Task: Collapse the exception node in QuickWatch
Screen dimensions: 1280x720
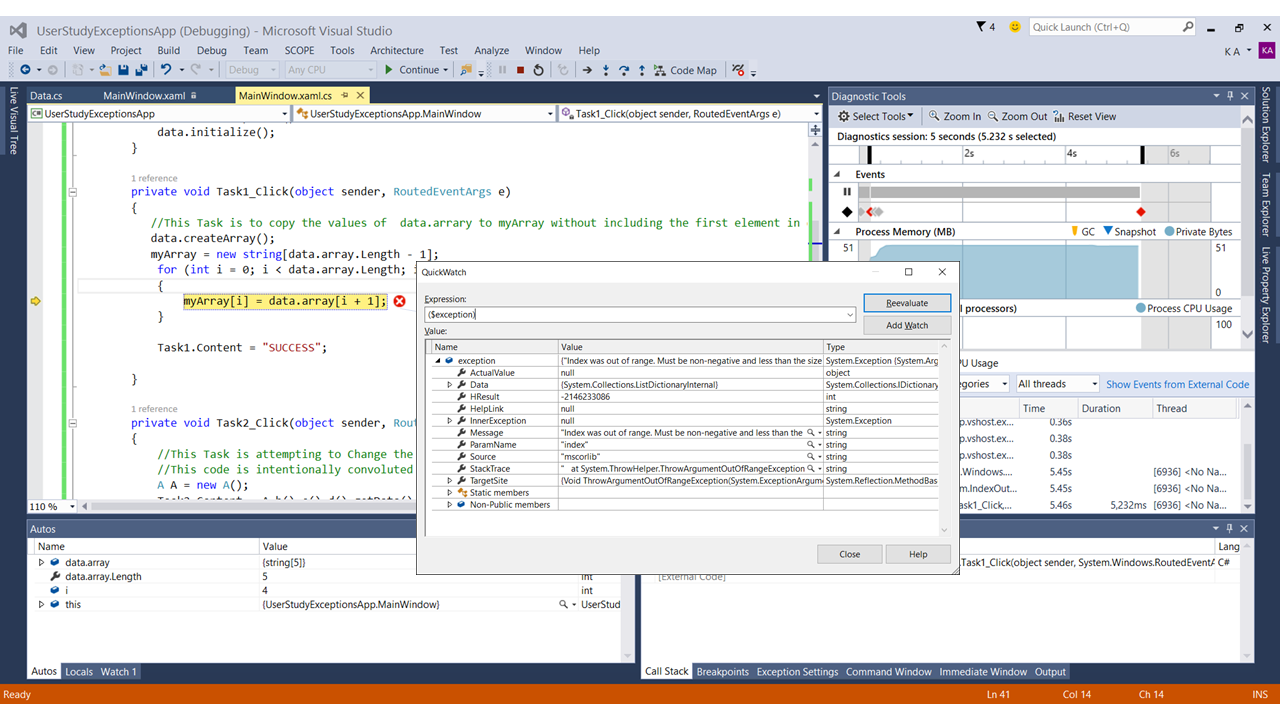Action: [x=437, y=361]
